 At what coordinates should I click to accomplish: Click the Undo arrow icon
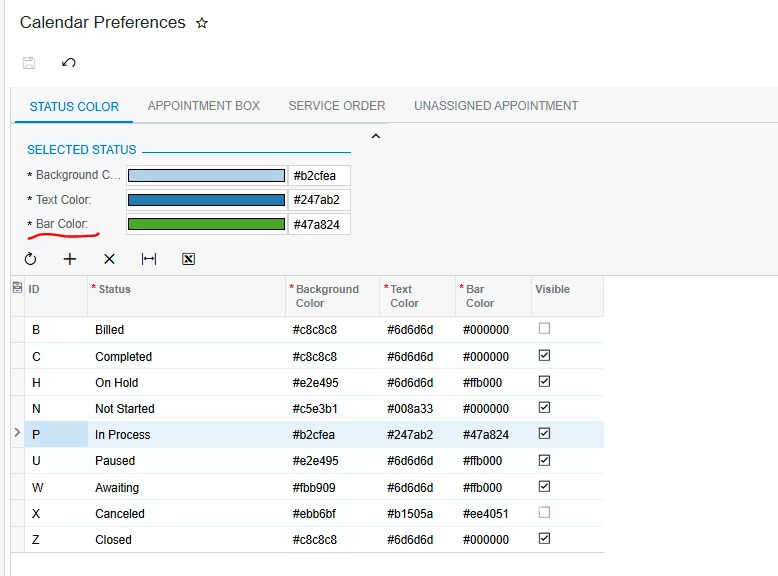tap(68, 63)
